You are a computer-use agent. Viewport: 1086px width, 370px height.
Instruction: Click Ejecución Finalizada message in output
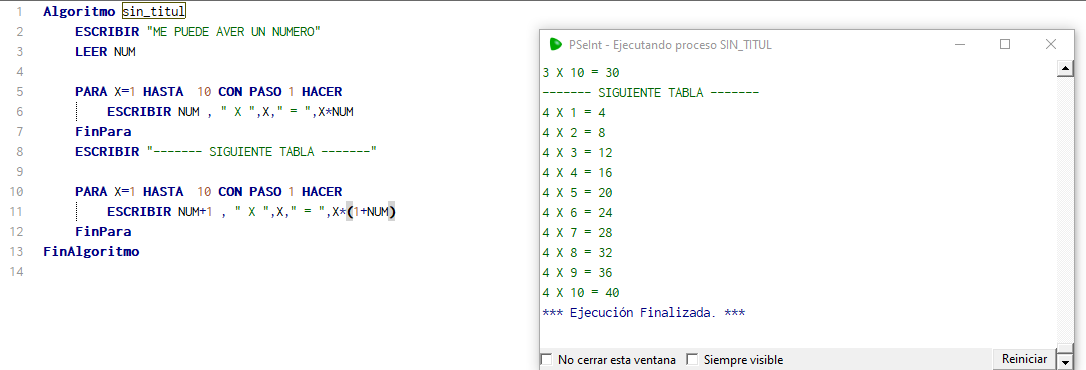click(644, 312)
